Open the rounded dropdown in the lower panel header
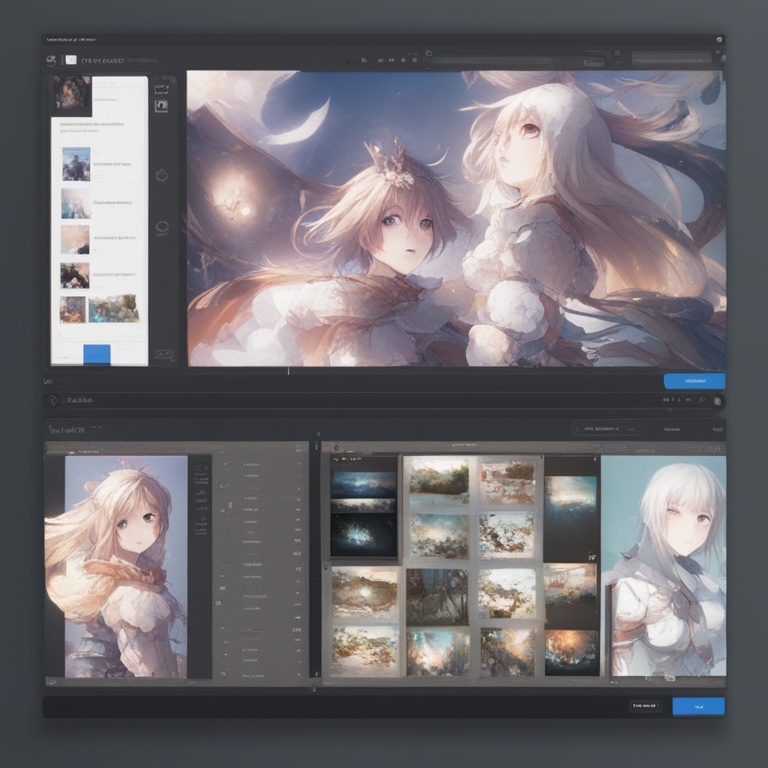Viewport: 768px width, 768px height. pos(606,428)
